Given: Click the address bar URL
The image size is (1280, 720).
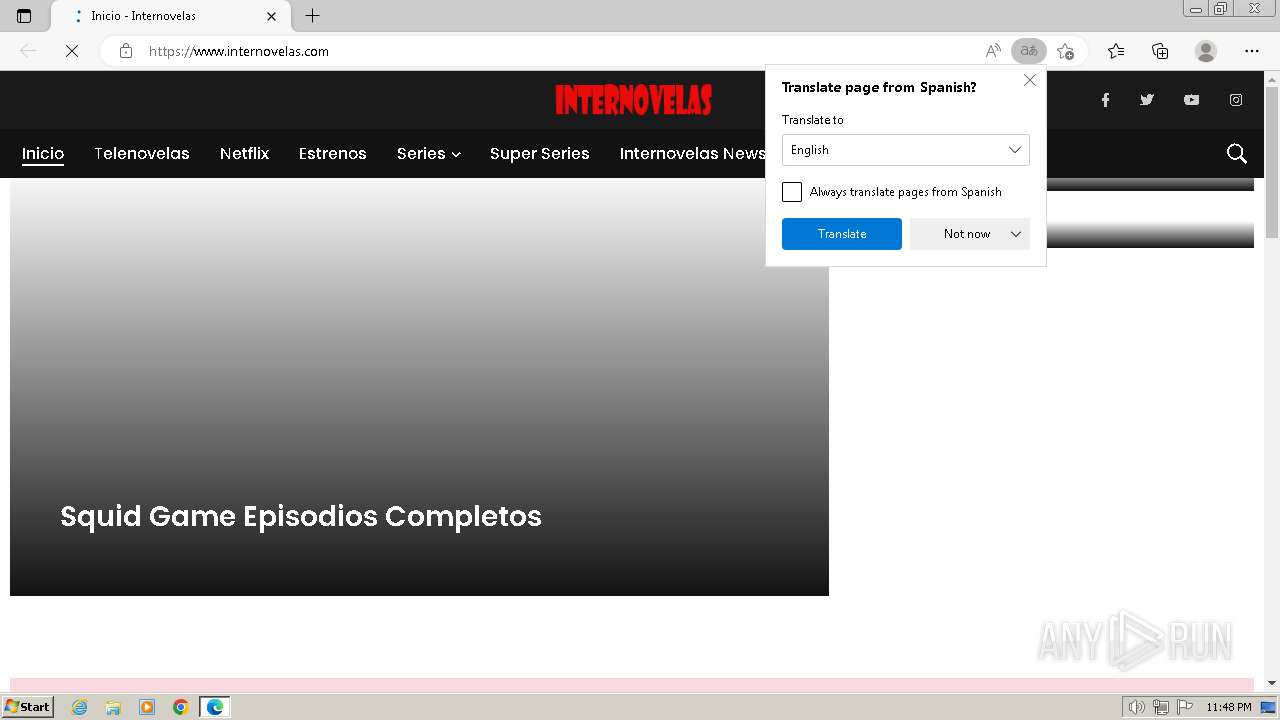Looking at the screenshot, I should [x=239, y=51].
